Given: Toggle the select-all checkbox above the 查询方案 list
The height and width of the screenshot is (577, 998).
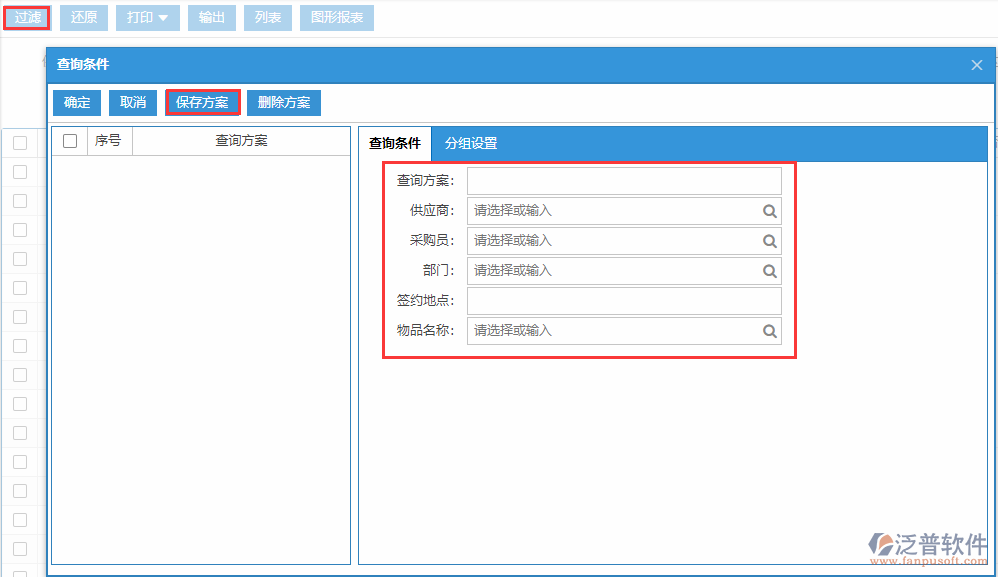Looking at the screenshot, I should (69, 141).
